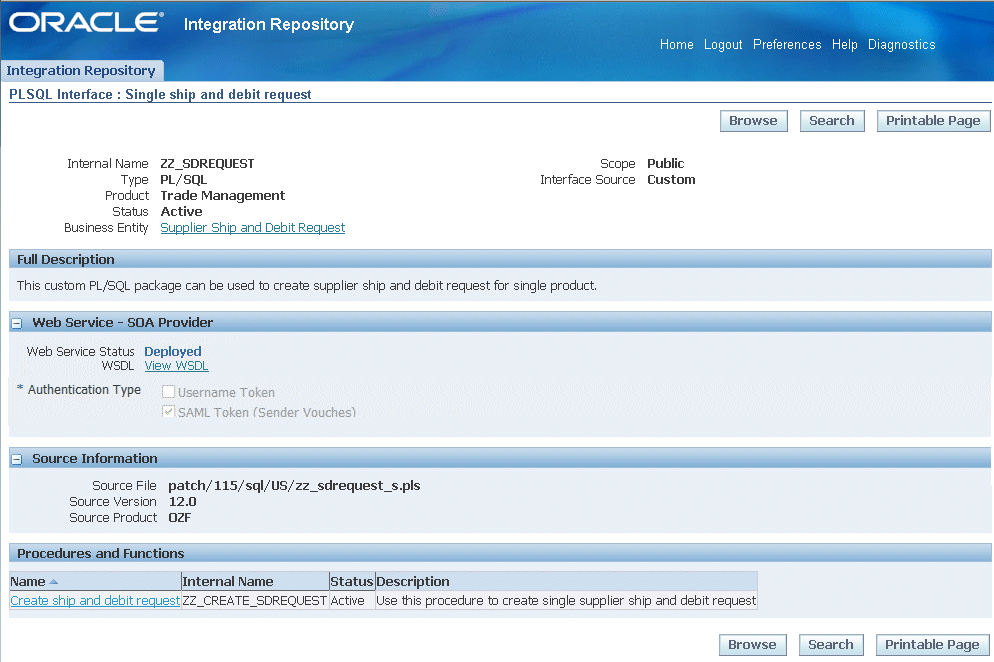Open Help in the top menu
This screenshot has height=662, width=994.
point(844,44)
